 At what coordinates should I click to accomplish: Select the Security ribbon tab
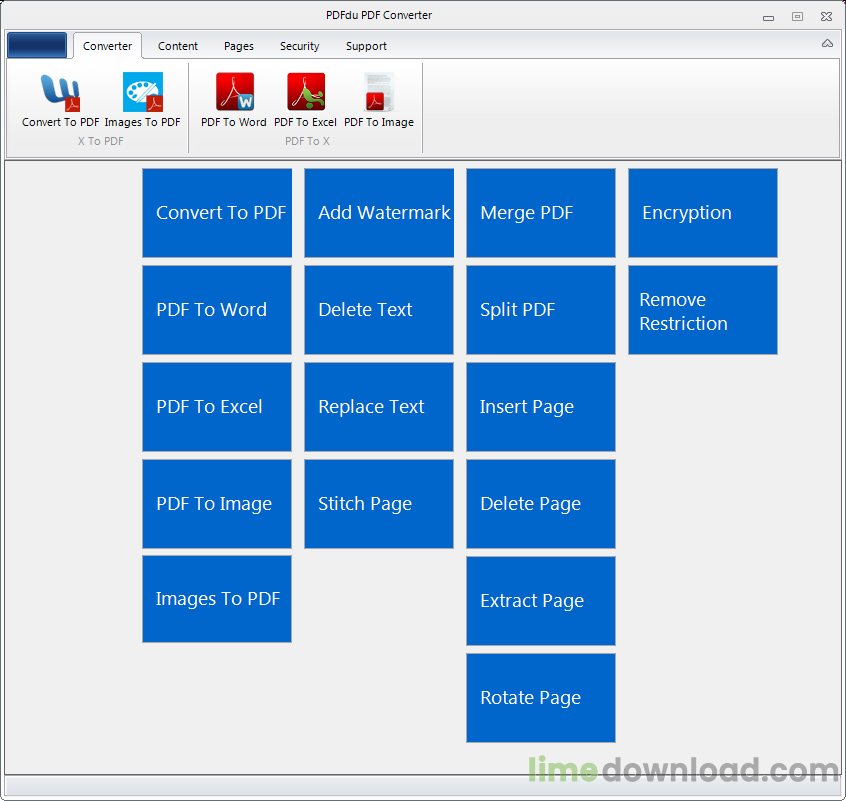coord(299,46)
